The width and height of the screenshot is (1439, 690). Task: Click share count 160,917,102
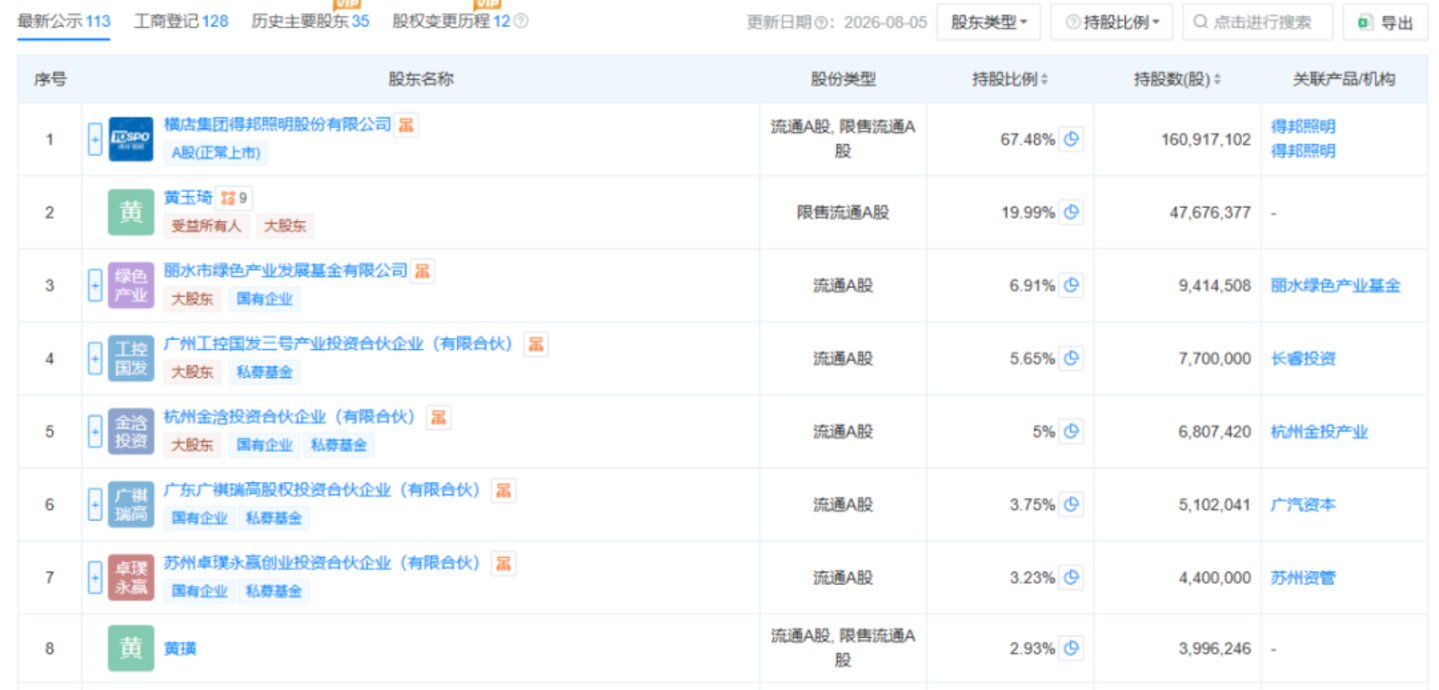(x=1206, y=139)
